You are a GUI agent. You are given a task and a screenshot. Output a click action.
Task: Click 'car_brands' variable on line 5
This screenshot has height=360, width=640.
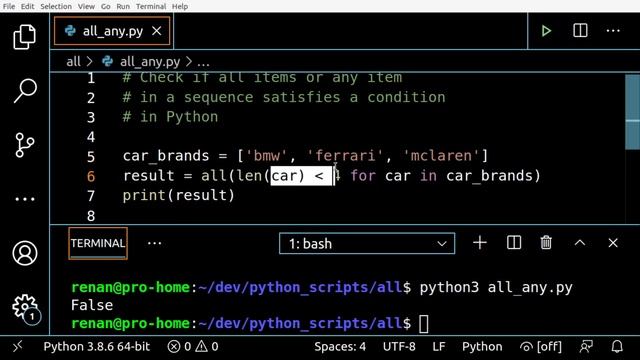click(x=166, y=156)
